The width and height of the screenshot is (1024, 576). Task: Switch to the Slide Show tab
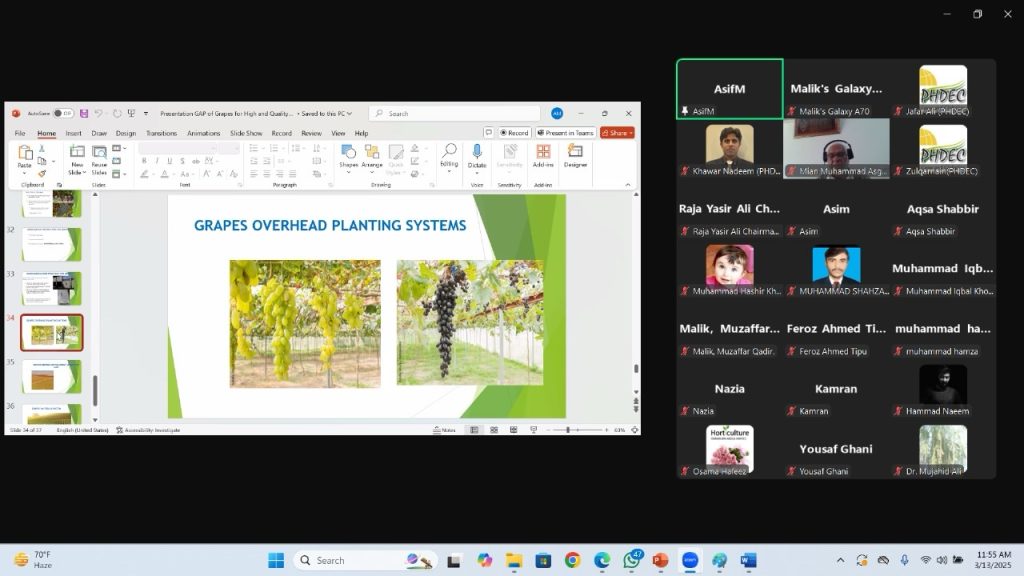(x=246, y=133)
